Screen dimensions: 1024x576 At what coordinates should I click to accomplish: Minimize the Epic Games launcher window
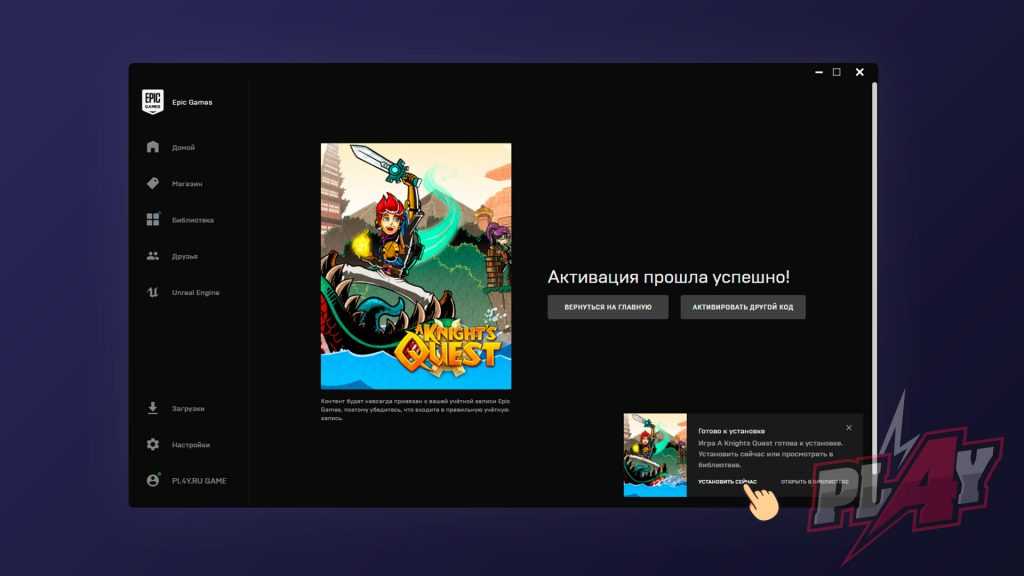pos(815,72)
